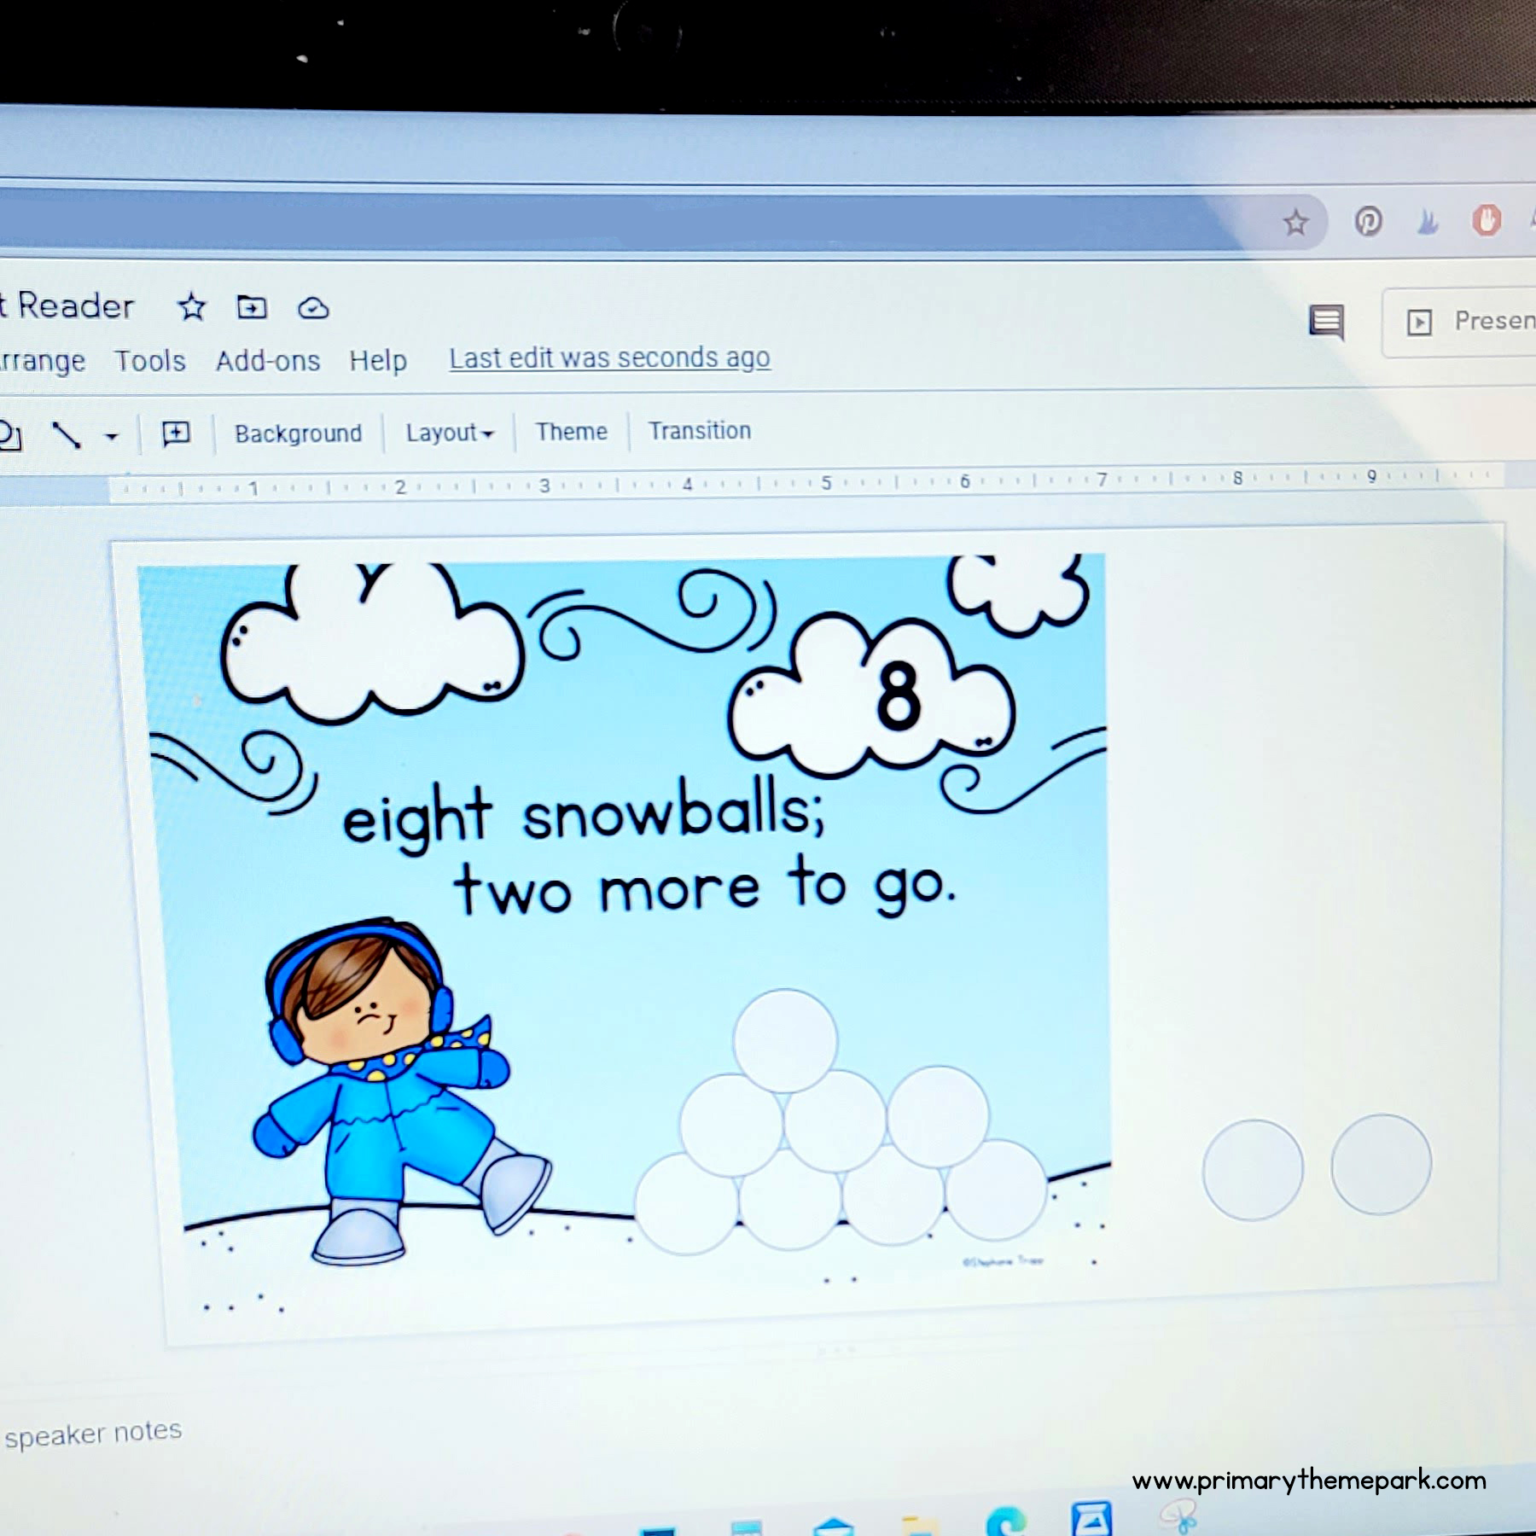Open the Tools menu
The height and width of the screenshot is (1536, 1536).
click(x=150, y=360)
